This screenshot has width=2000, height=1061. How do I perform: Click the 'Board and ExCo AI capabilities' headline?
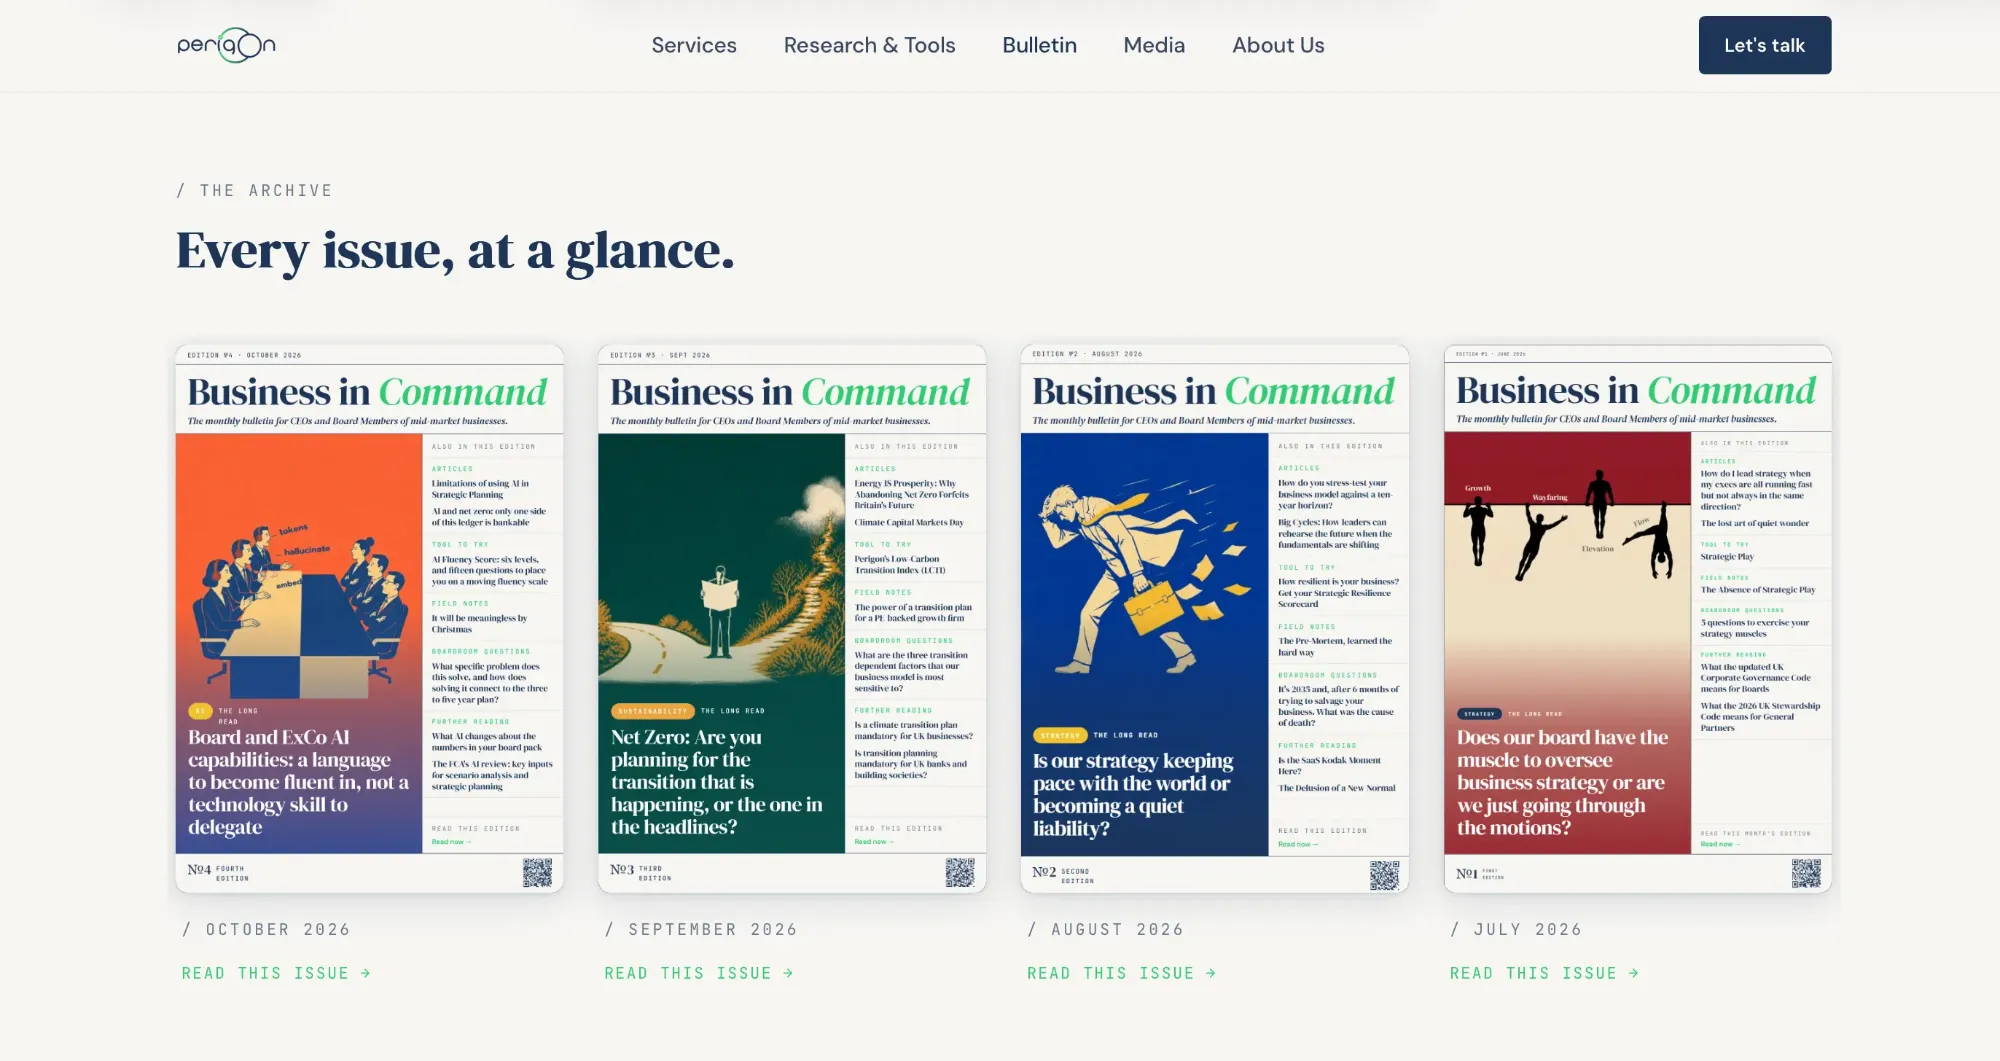pos(298,782)
